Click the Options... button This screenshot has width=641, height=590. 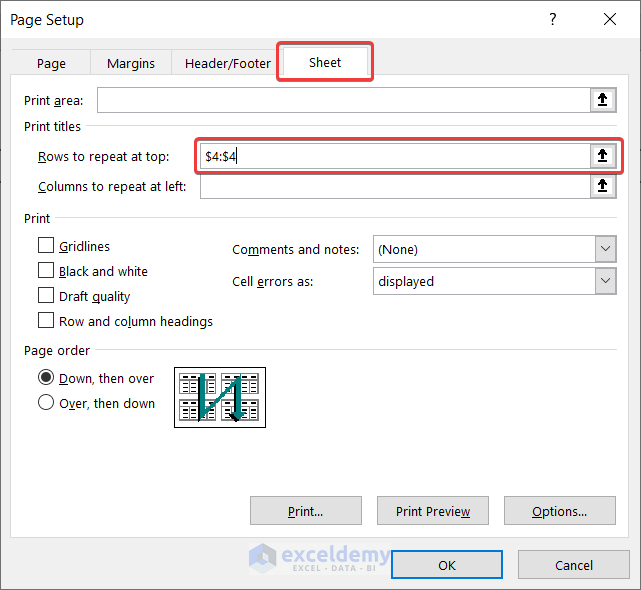pos(559,511)
